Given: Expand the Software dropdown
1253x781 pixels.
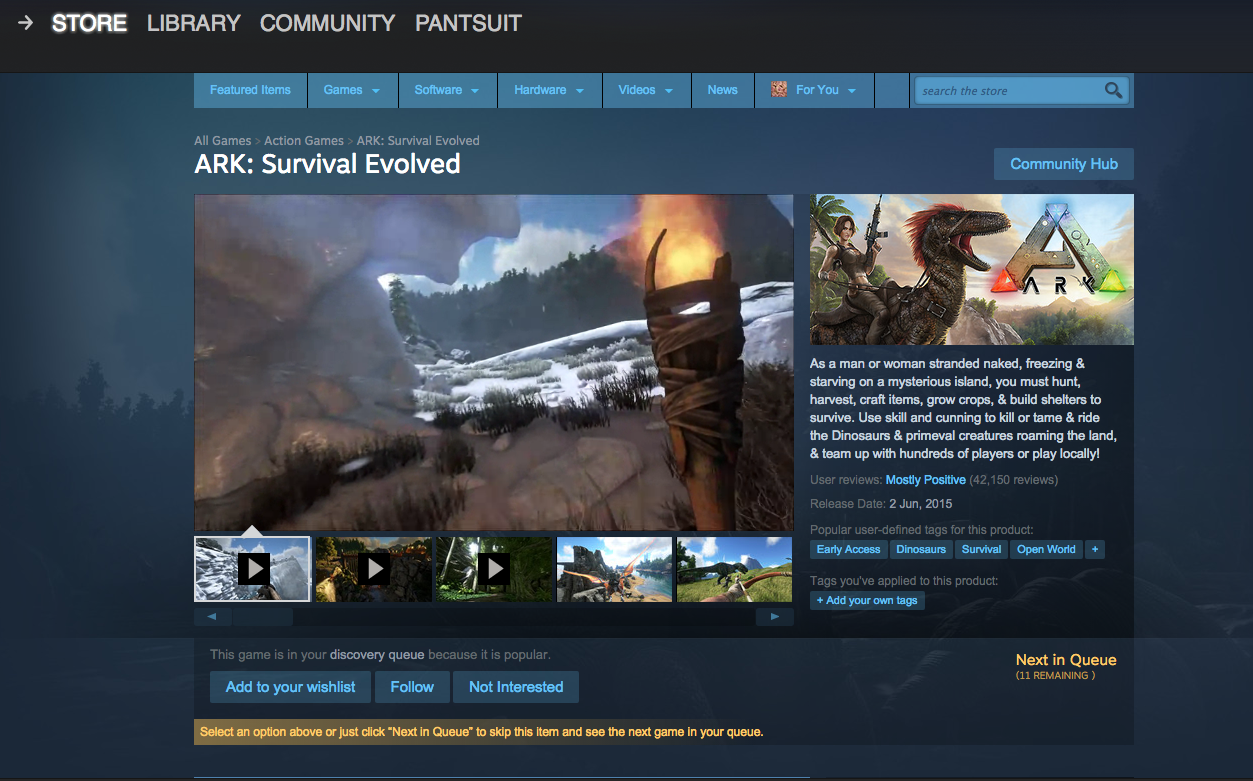Looking at the screenshot, I should click(447, 90).
